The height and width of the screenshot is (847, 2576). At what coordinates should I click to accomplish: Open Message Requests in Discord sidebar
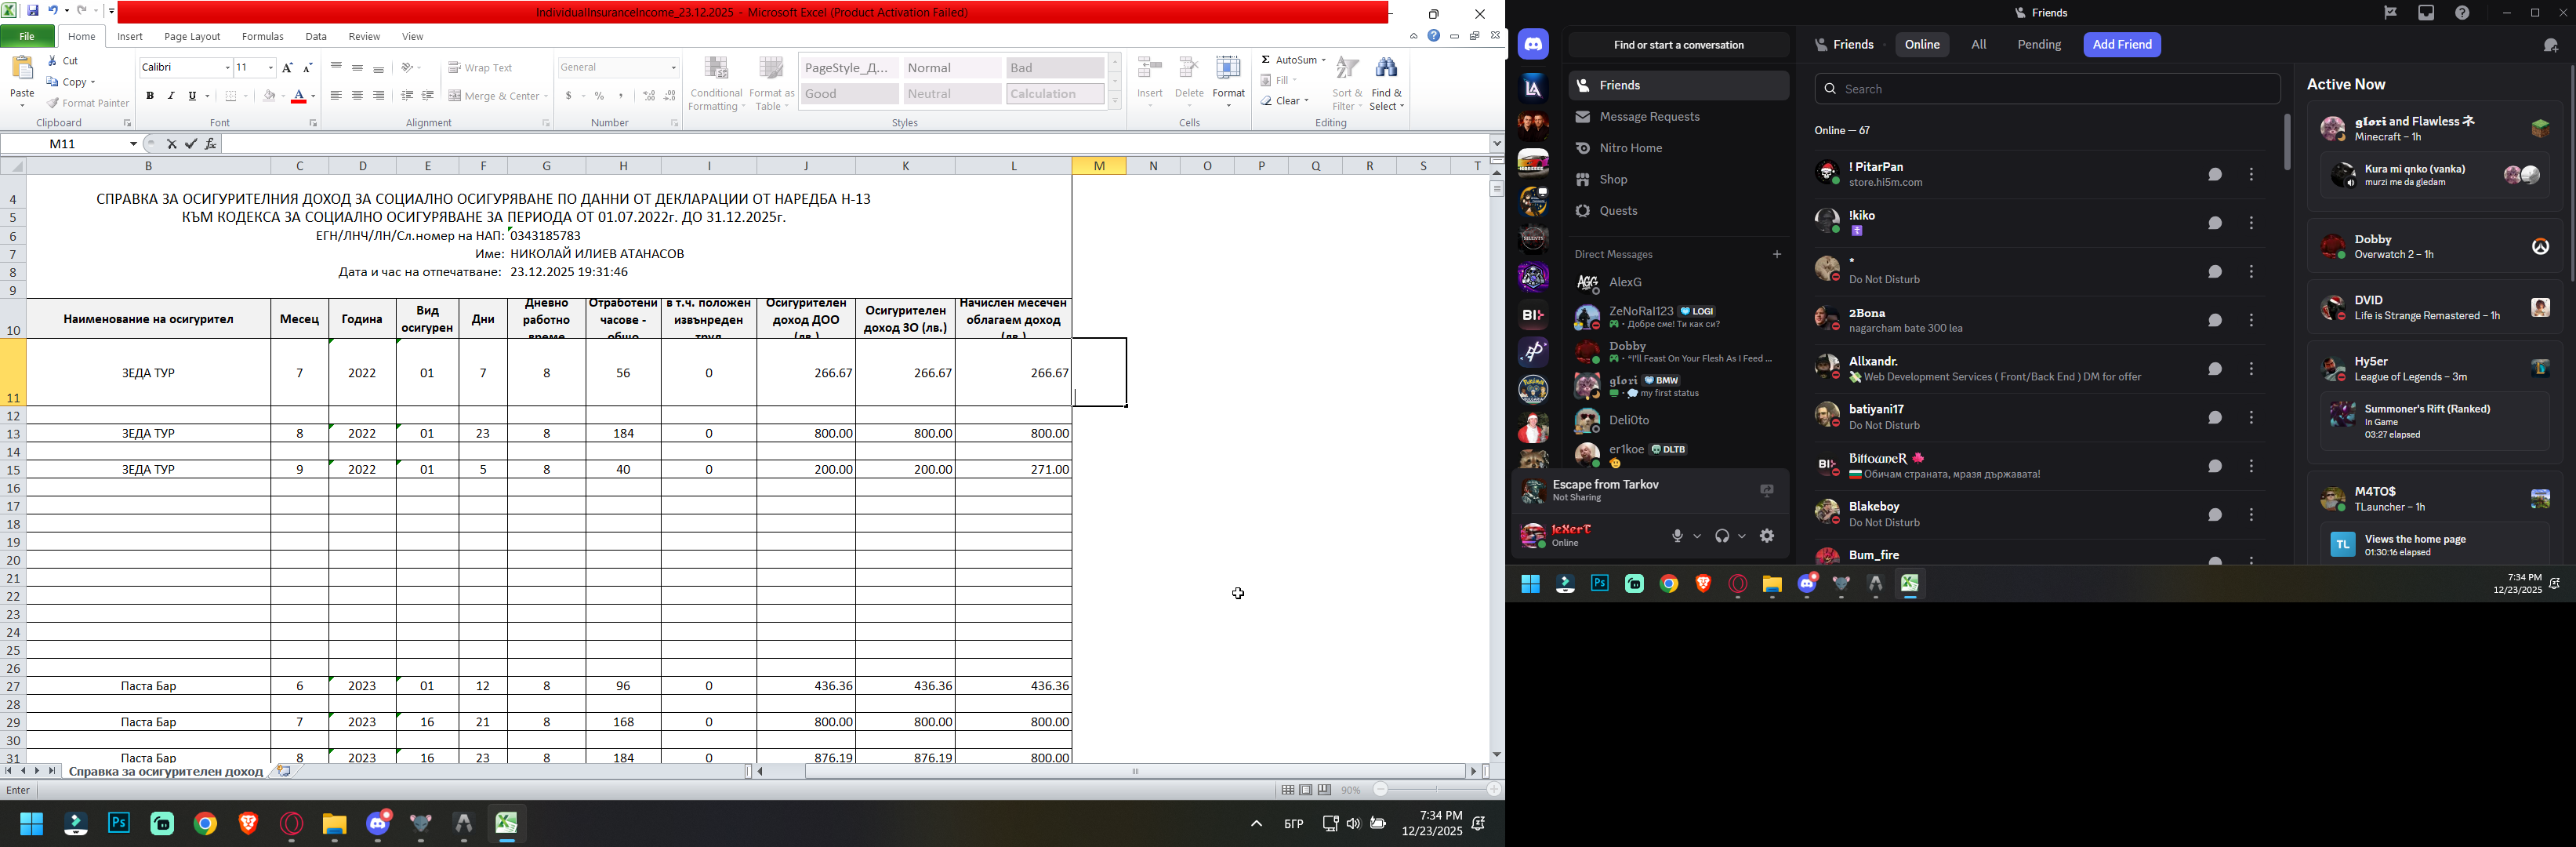pos(1650,117)
